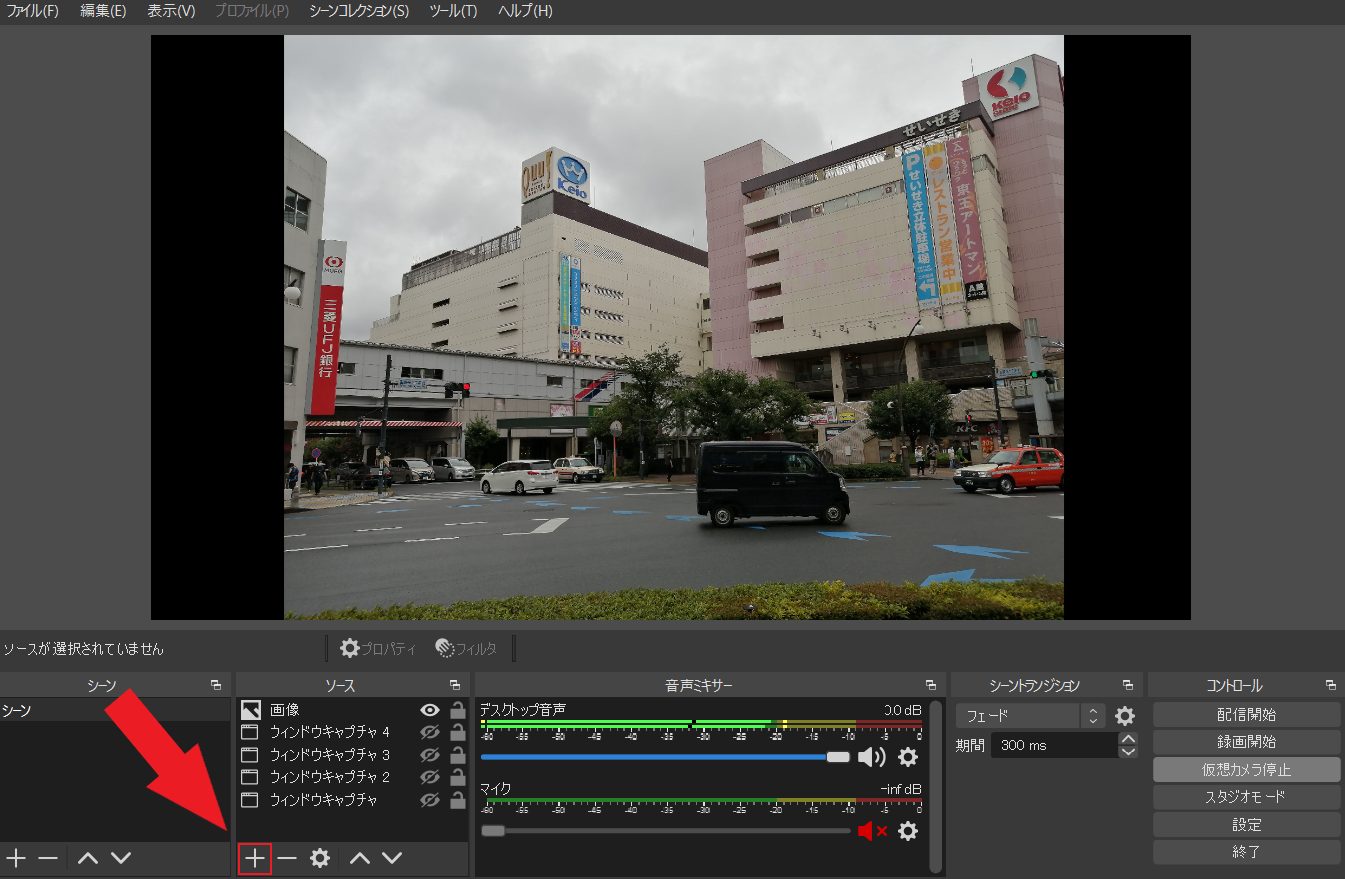Pop out 音声ミキサー dock panel icon
Screen dimensions: 1345x879
931,685
